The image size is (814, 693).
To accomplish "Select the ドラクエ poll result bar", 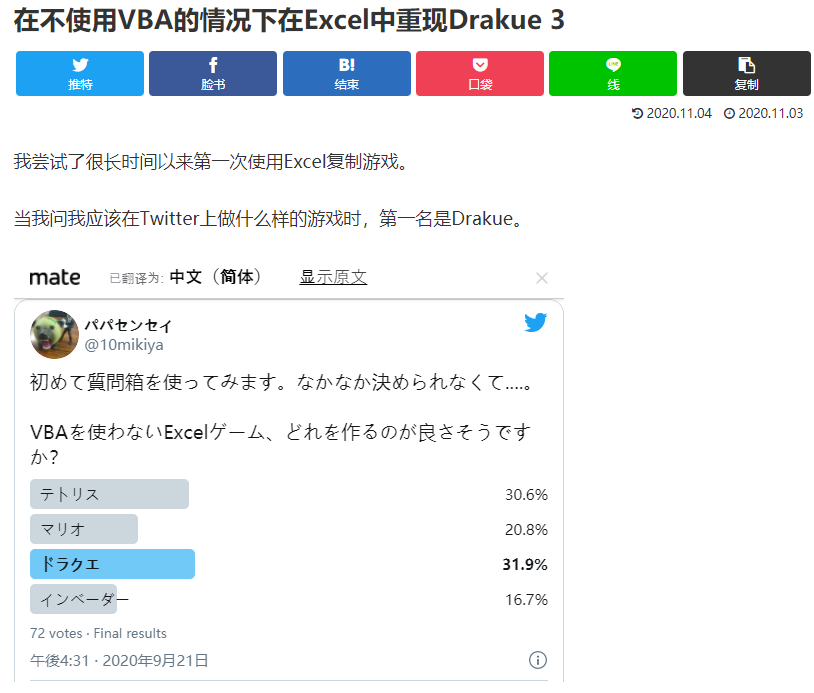I will (x=112, y=564).
